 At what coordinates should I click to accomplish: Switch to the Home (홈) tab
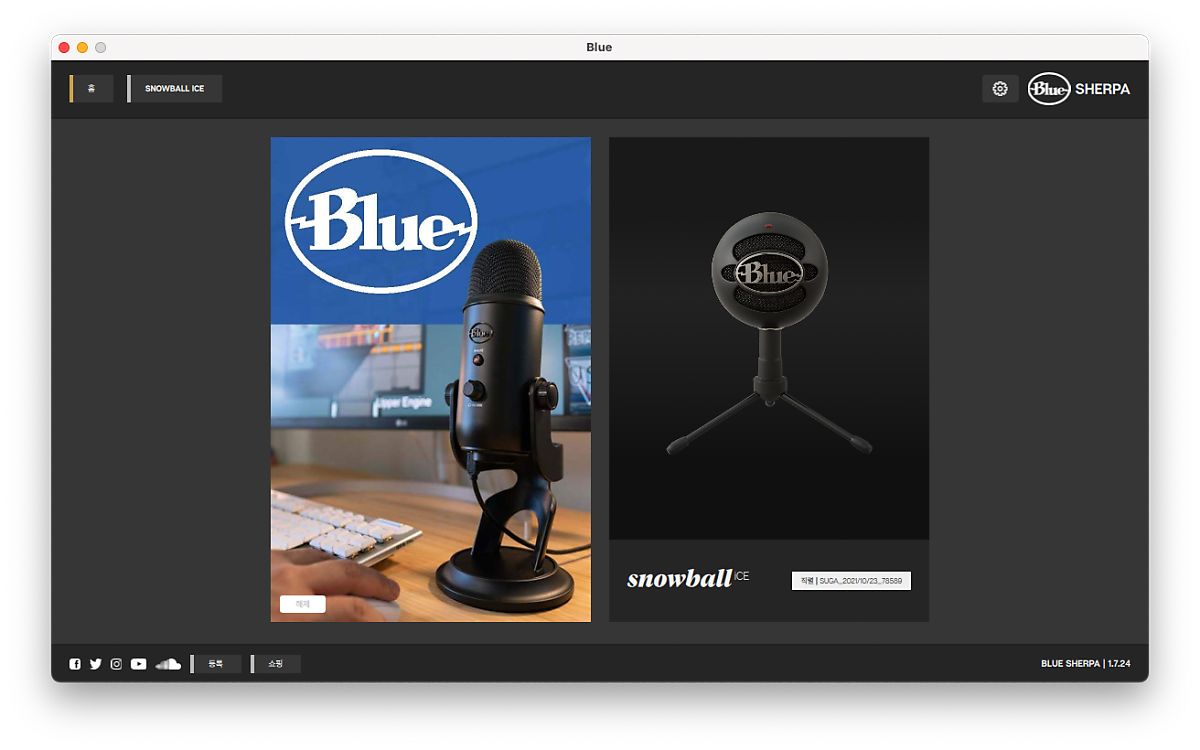click(x=91, y=89)
